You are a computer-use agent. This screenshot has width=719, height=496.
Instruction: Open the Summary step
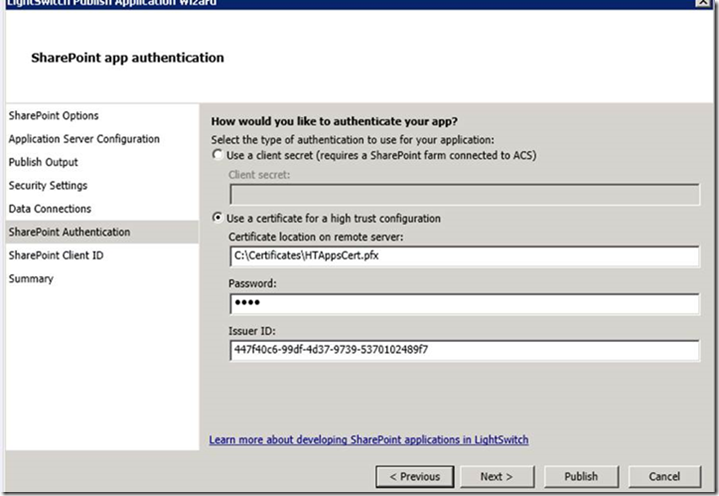(x=31, y=279)
